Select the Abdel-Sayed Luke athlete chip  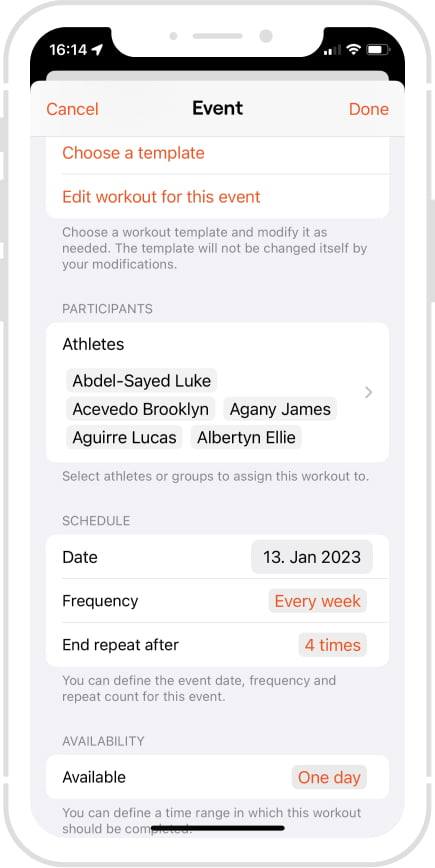tap(142, 381)
